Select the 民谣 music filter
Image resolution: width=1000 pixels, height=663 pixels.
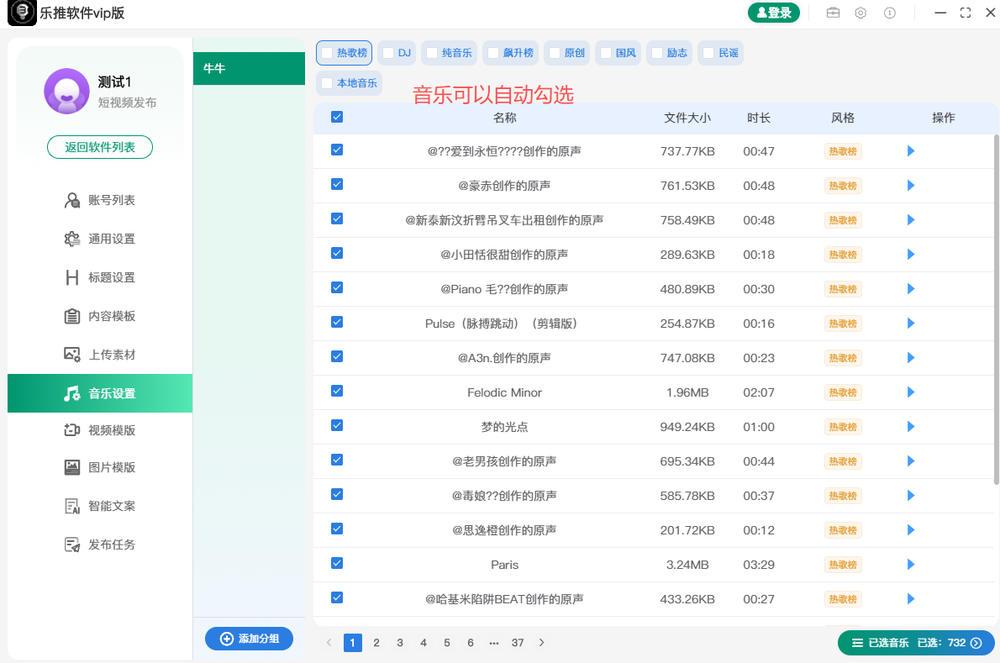point(720,52)
